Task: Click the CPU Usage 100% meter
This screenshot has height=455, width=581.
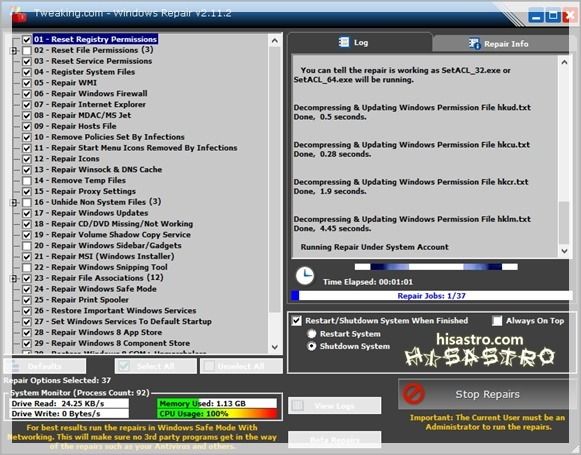Action: 217,414
